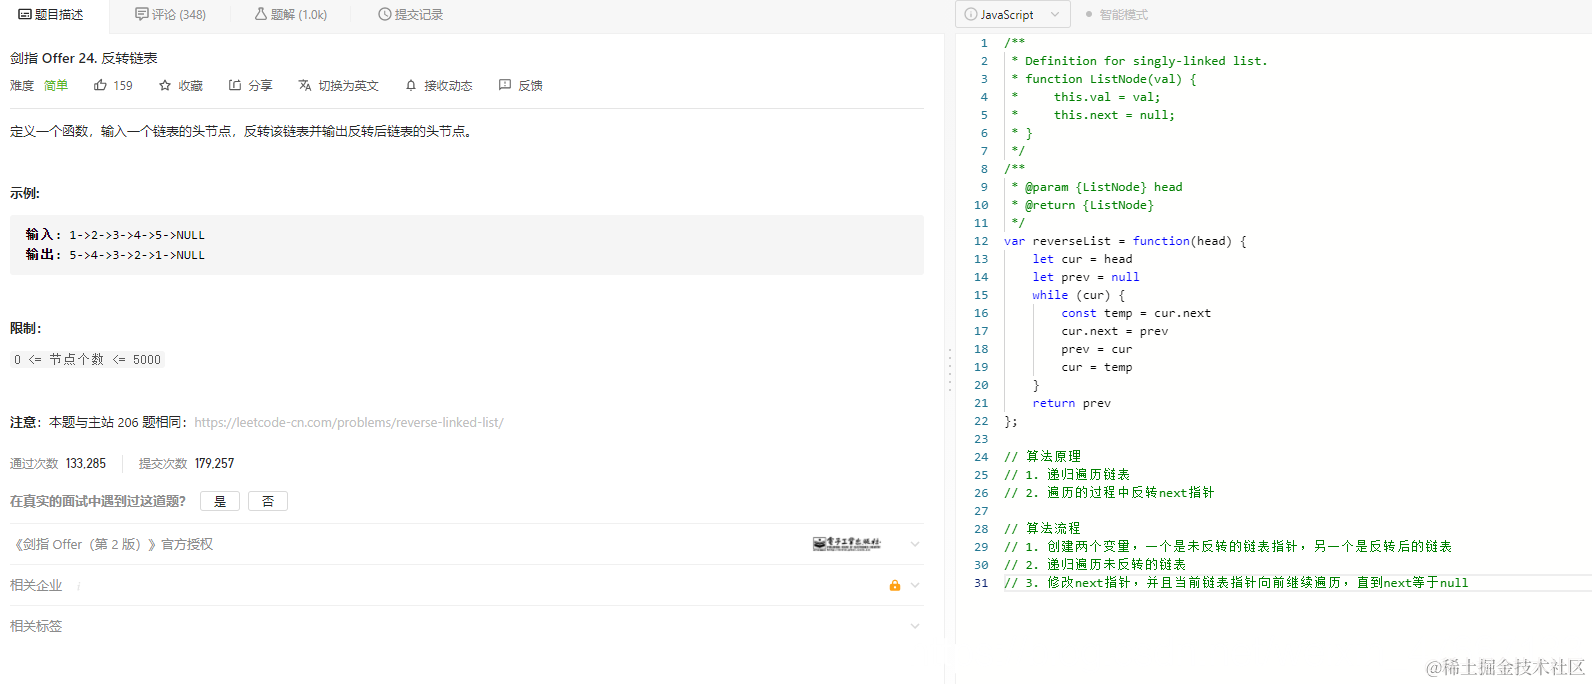Click the bell 接收动态 icon

(x=411, y=86)
